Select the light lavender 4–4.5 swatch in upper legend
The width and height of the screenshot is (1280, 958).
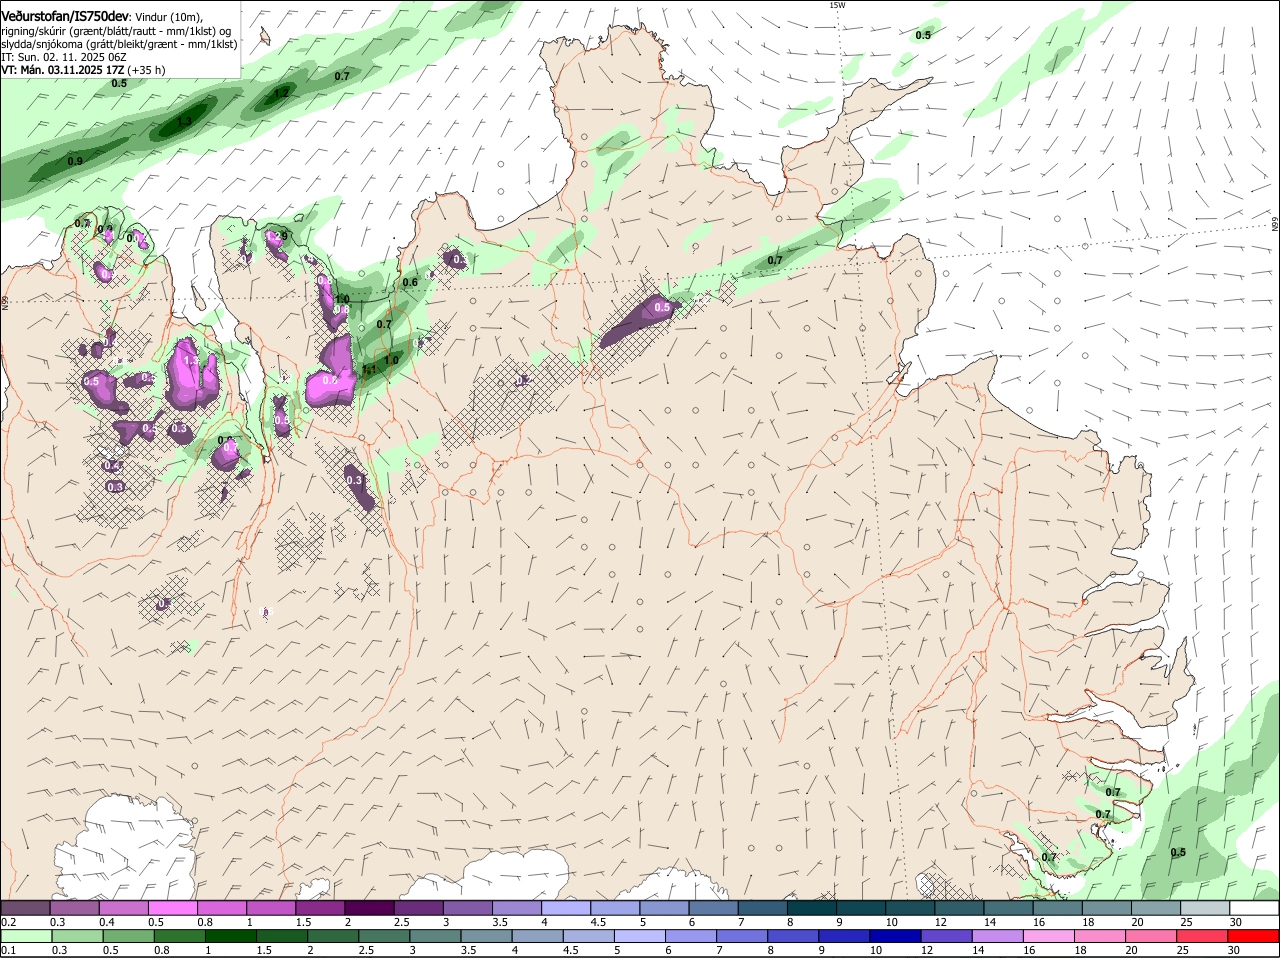click(564, 908)
